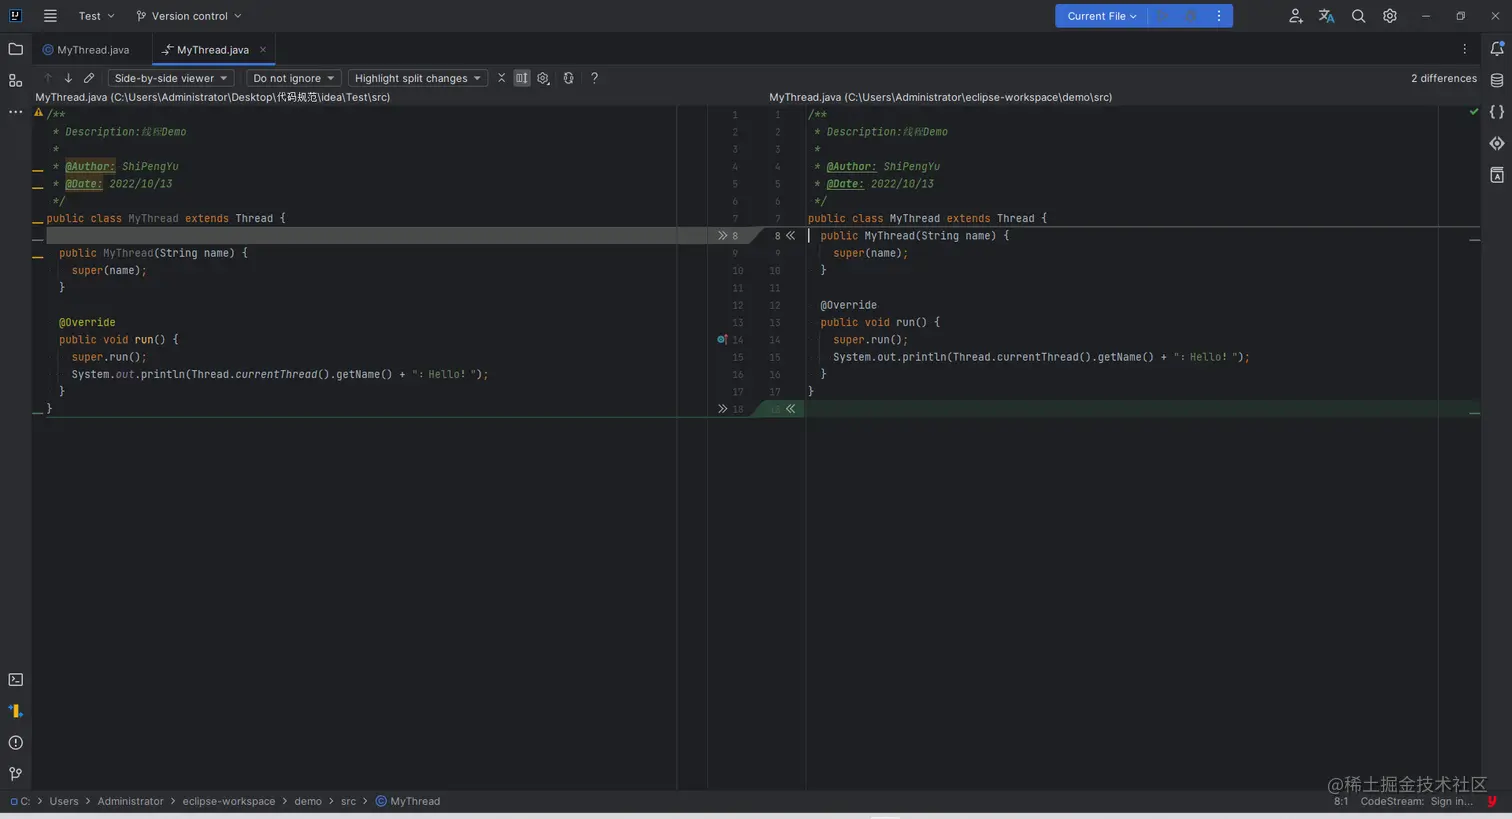
Task: Open Database tool window icon
Action: (x=1497, y=80)
